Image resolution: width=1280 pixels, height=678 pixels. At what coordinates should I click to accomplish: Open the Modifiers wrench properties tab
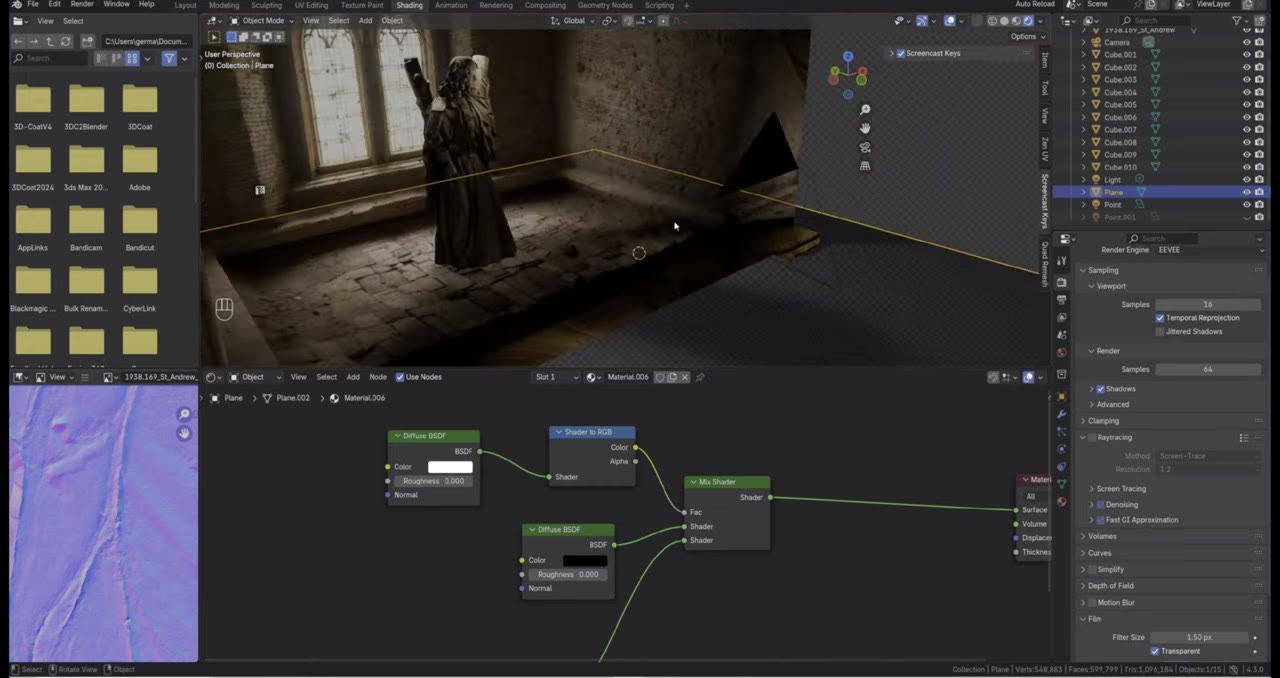[x=1062, y=413]
